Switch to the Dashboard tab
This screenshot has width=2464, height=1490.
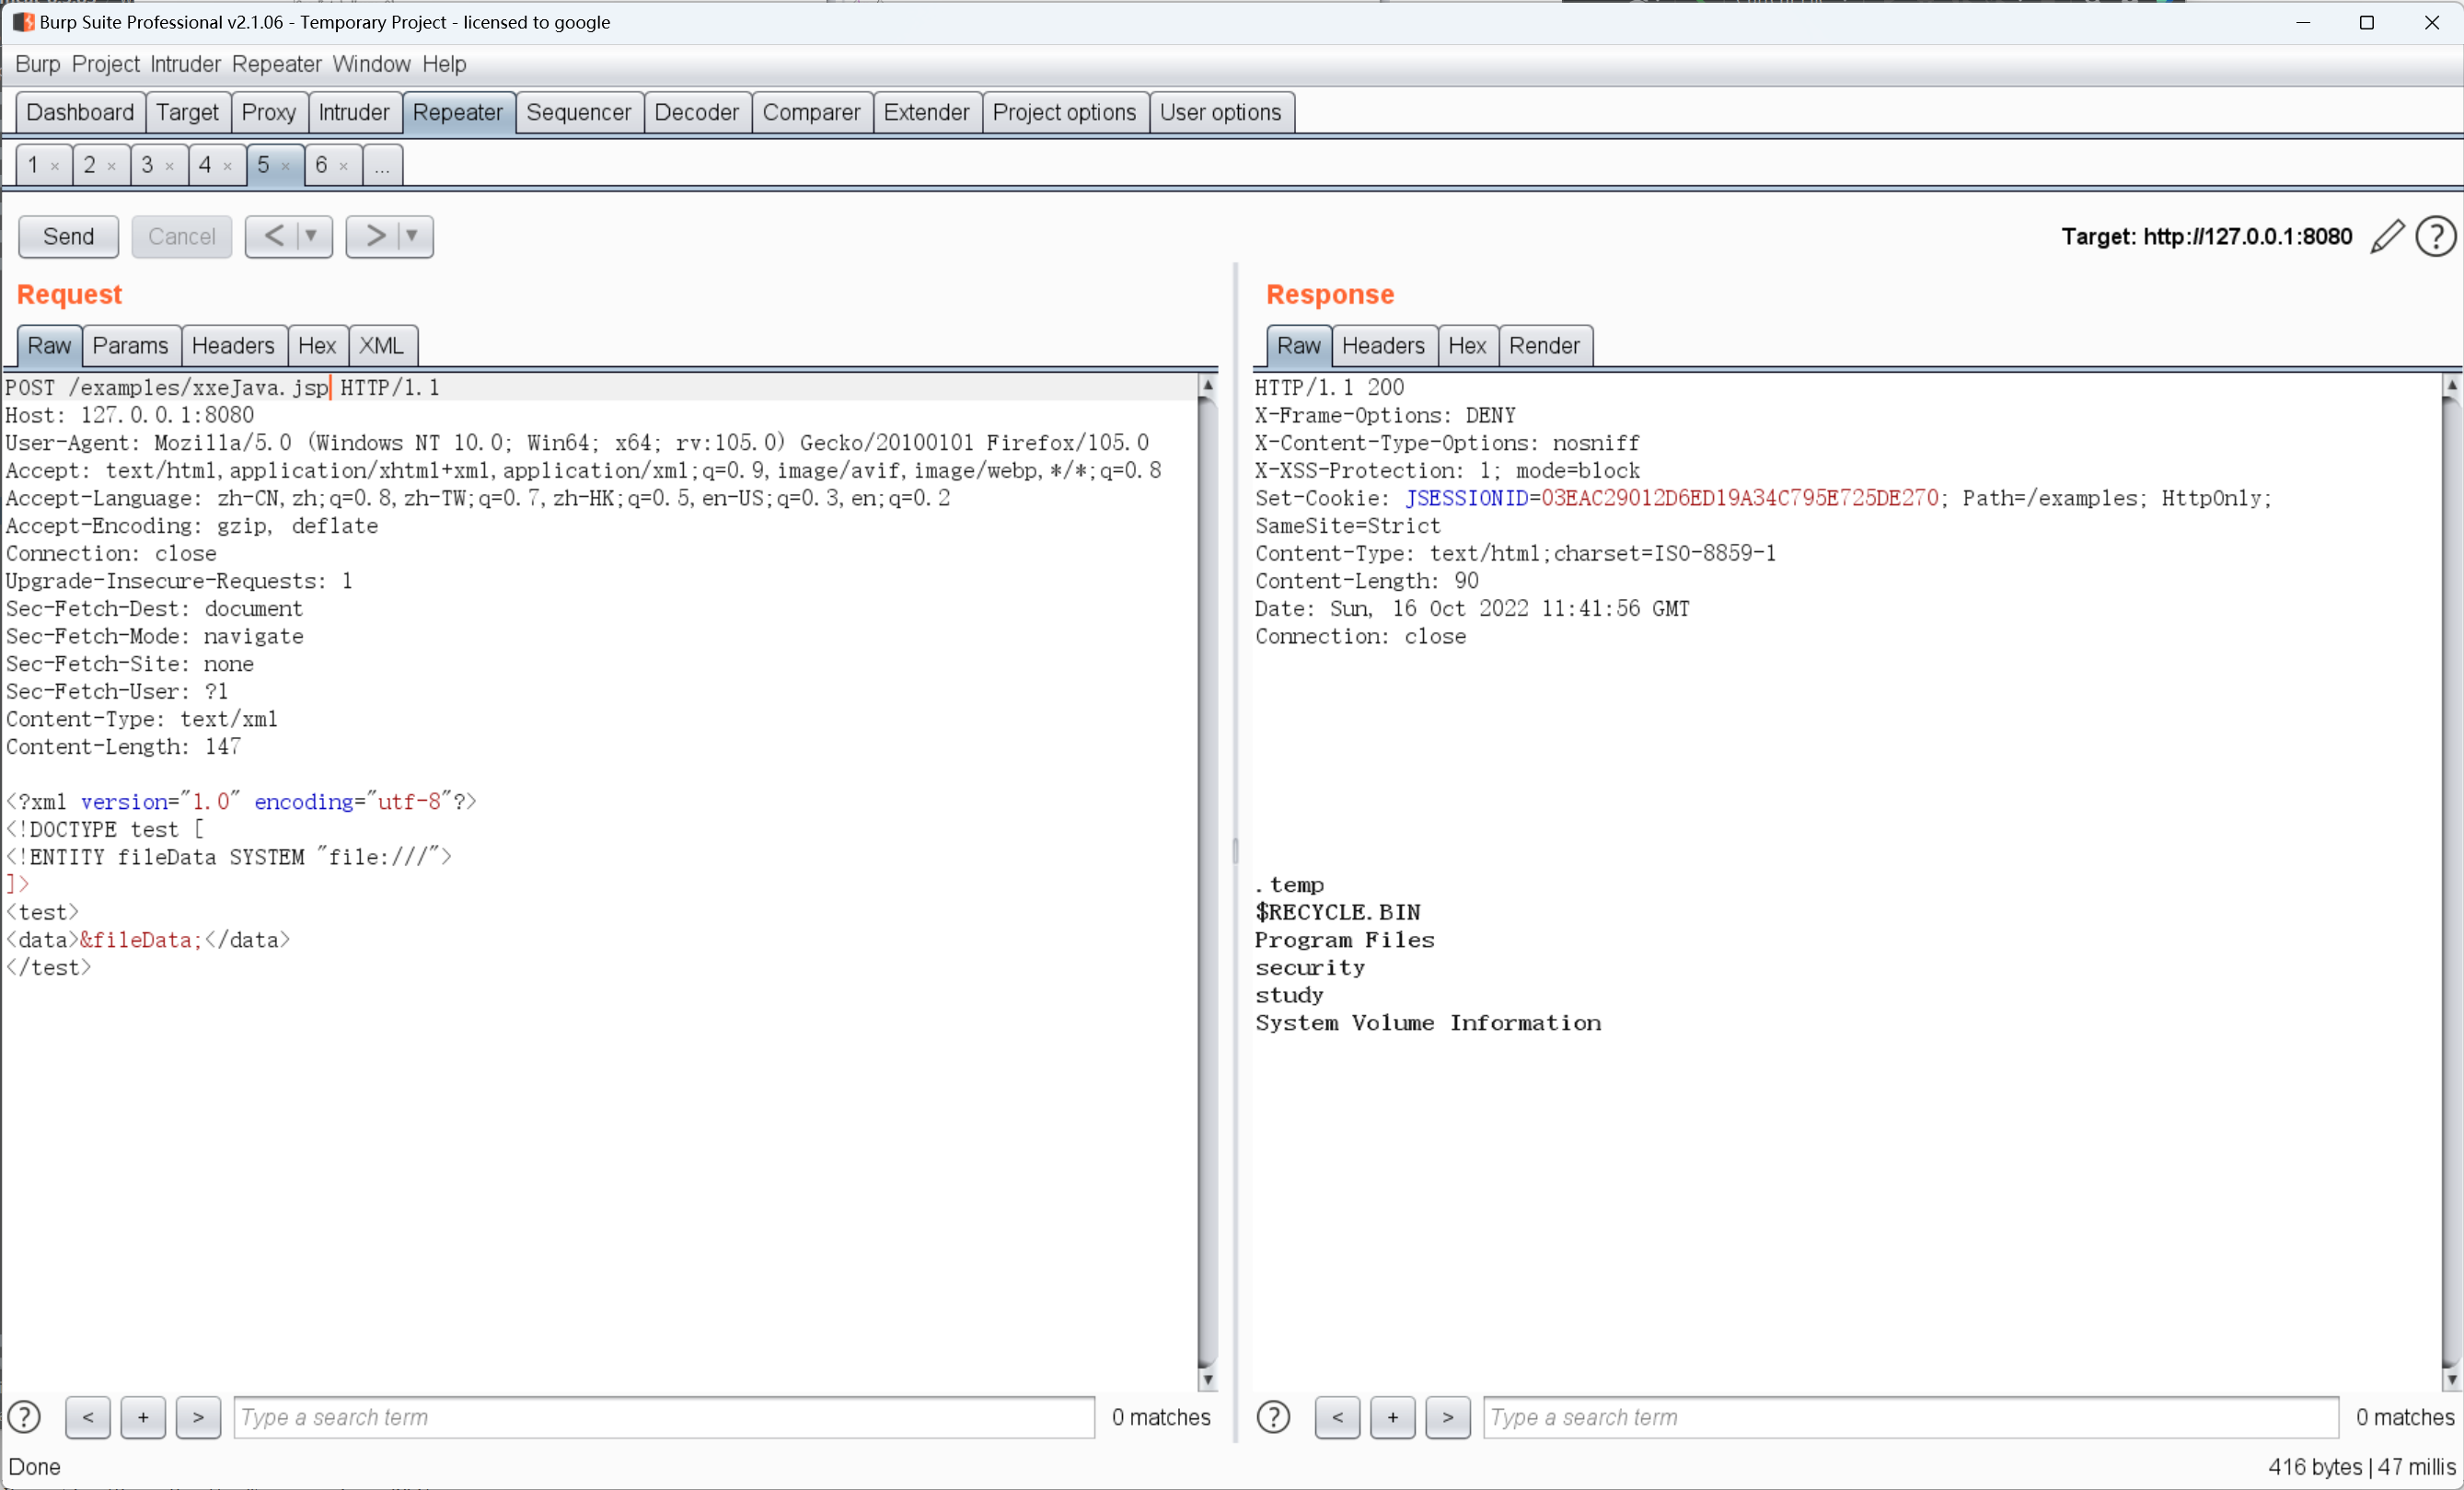pyautogui.click(x=80, y=112)
